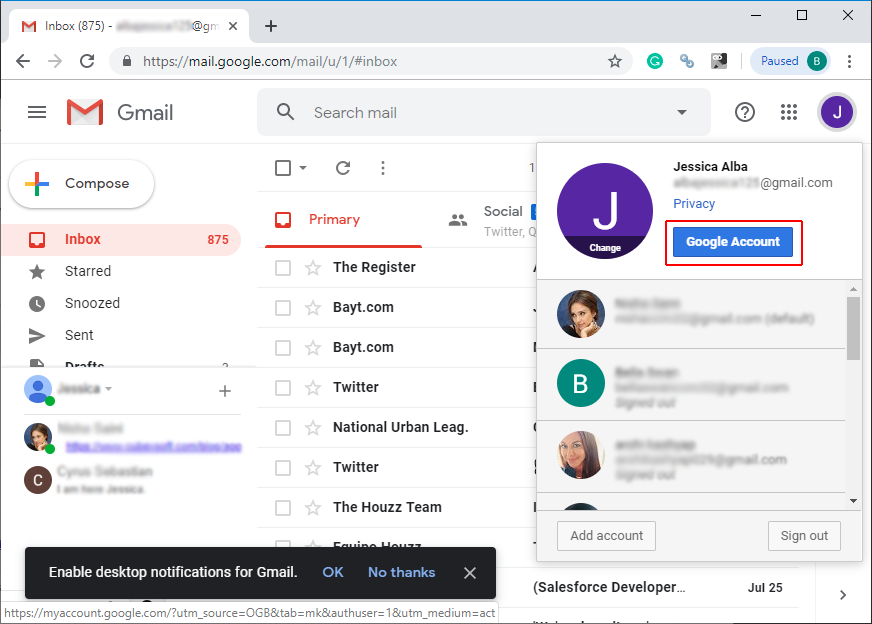Open Chrome's three-dot menu

click(x=849, y=61)
